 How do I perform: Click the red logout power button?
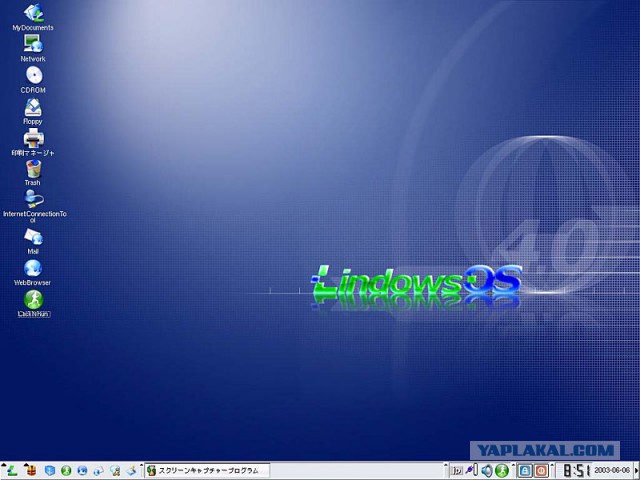point(542,471)
